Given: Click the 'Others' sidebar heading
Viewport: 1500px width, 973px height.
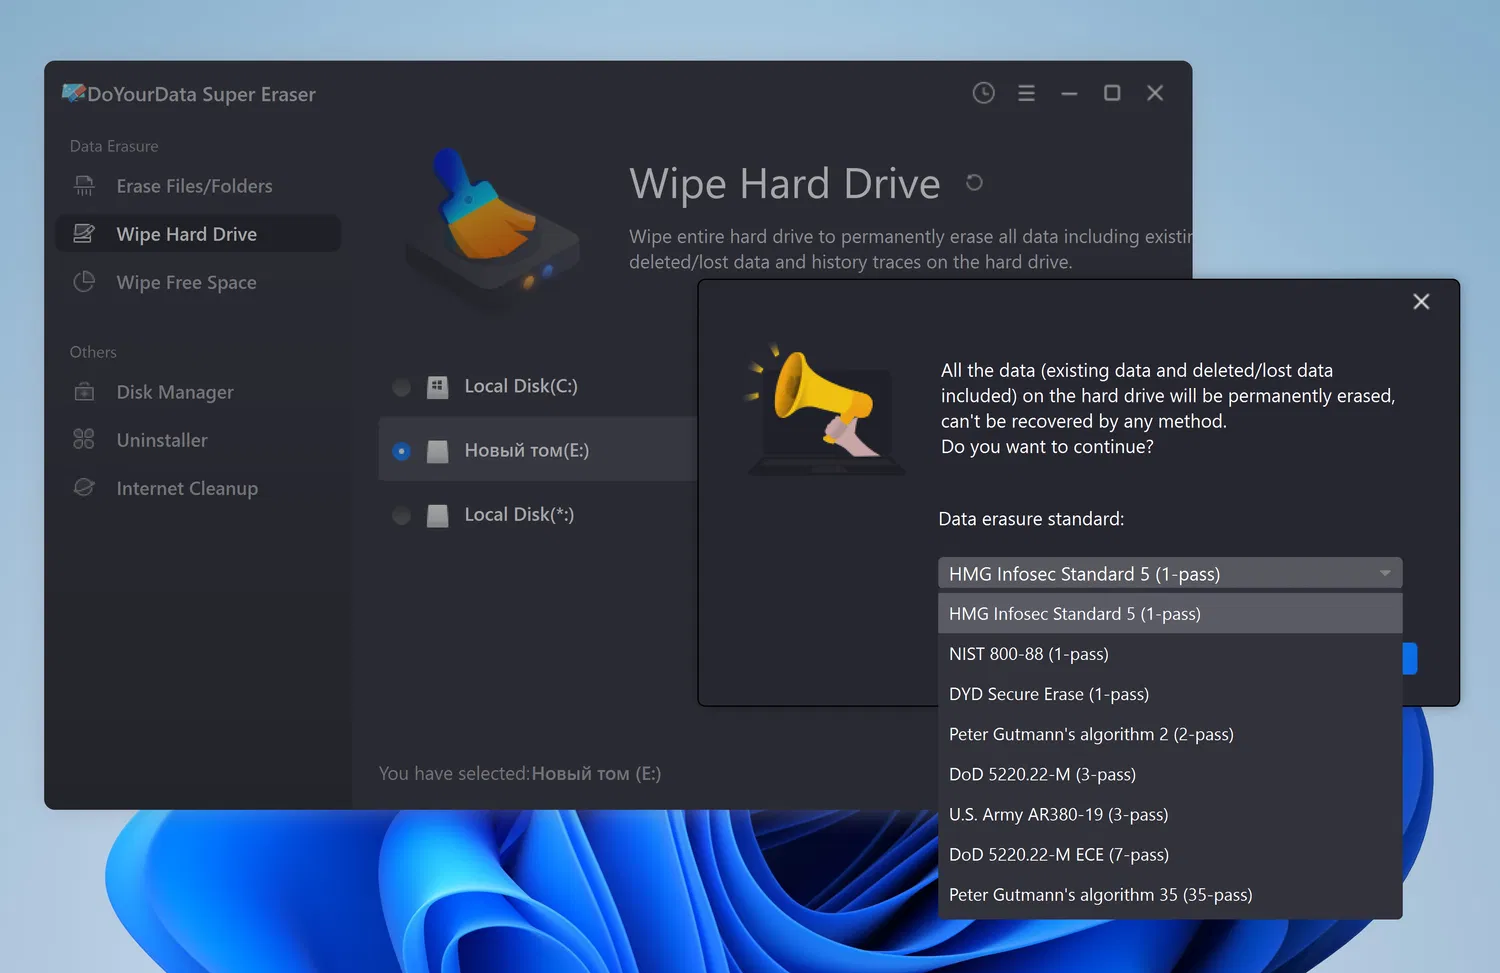Looking at the screenshot, I should pyautogui.click(x=93, y=352).
